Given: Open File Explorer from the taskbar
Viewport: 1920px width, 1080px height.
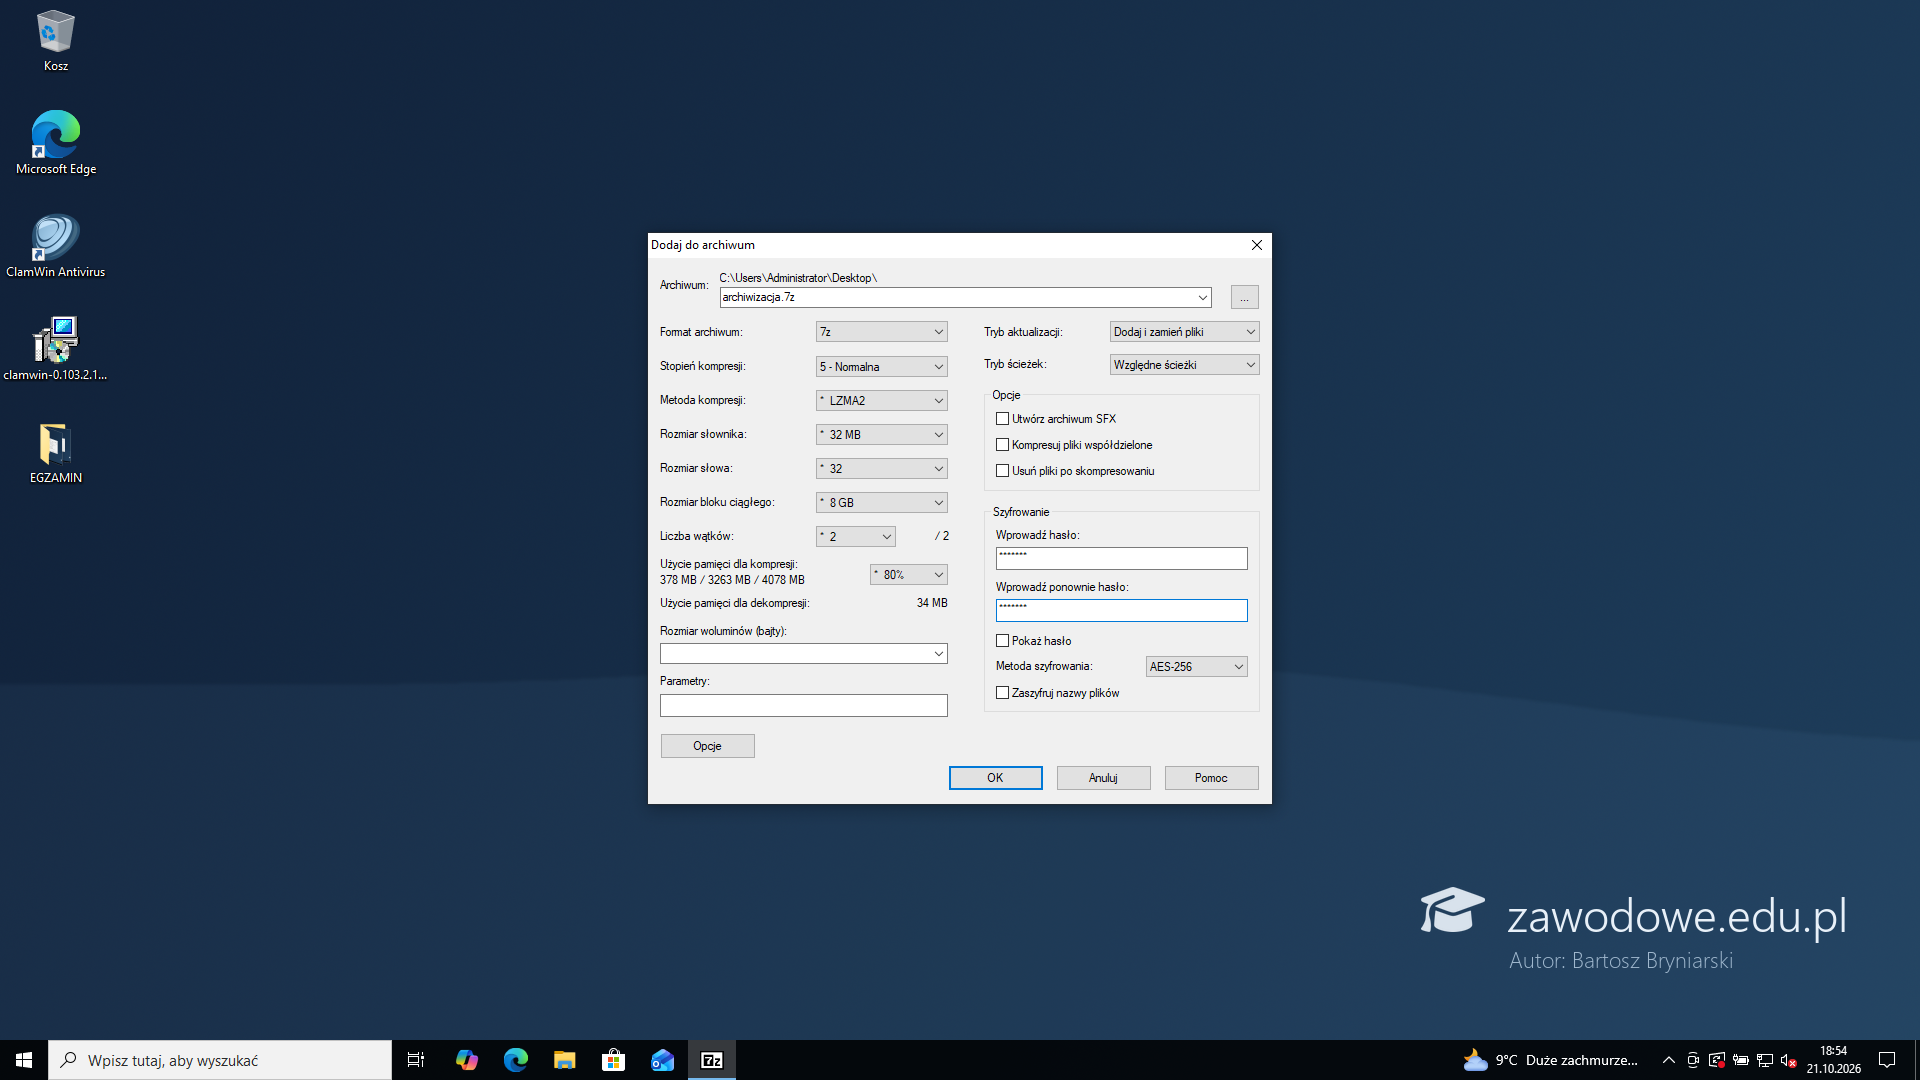Looking at the screenshot, I should (564, 1060).
